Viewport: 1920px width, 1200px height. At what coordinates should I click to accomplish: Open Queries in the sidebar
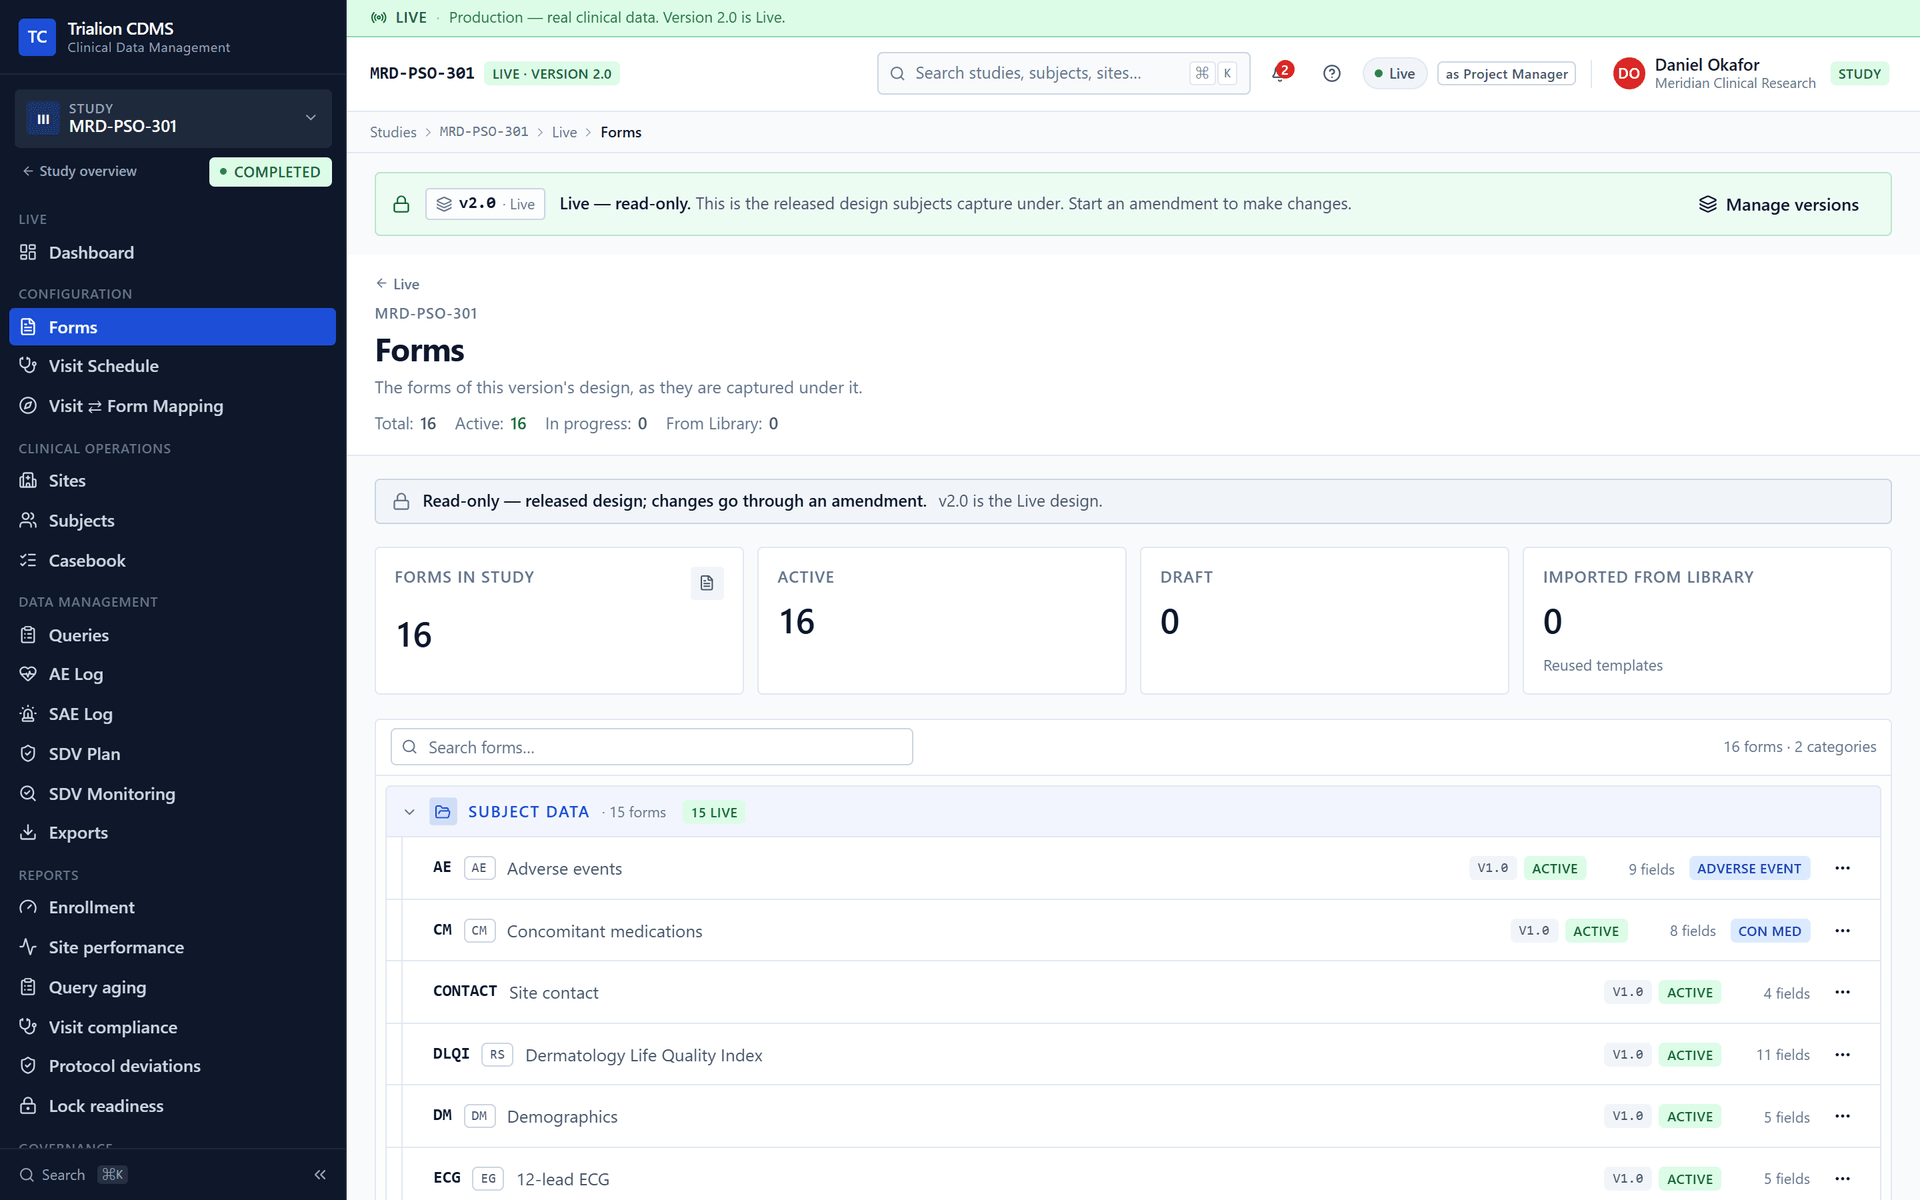click(172, 635)
